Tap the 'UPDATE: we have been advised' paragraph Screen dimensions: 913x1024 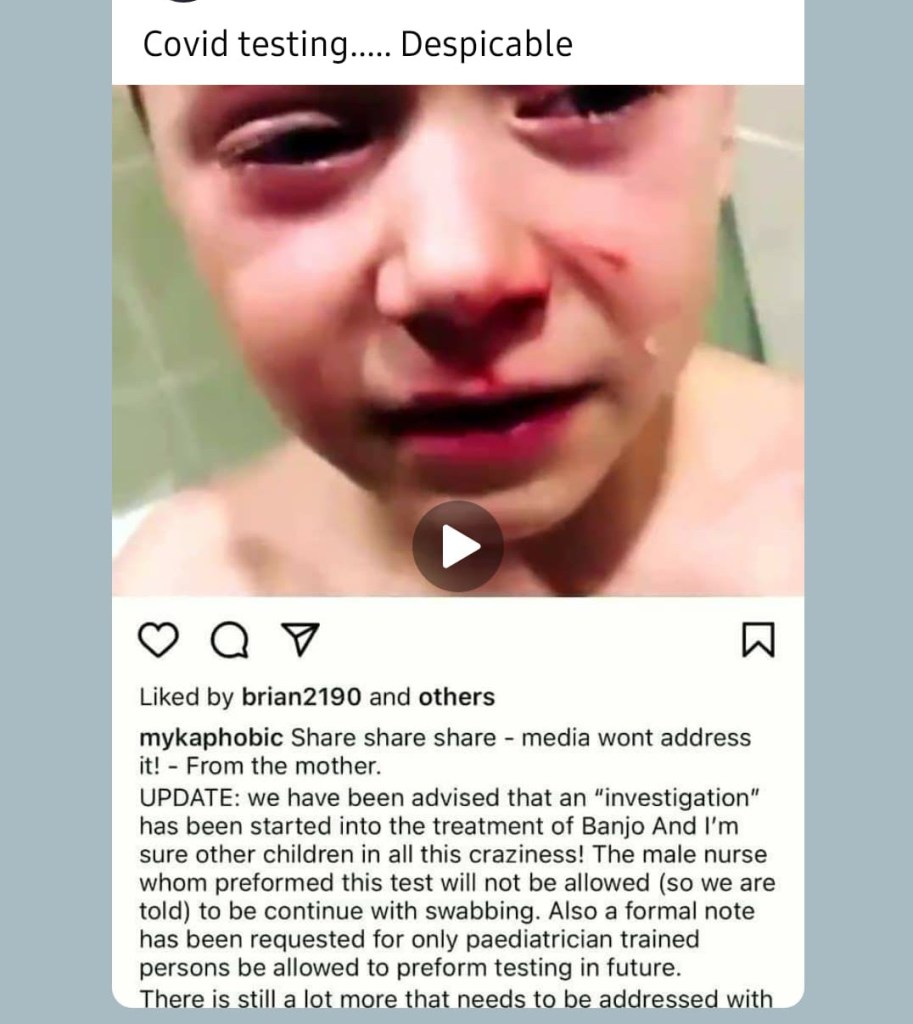point(450,798)
